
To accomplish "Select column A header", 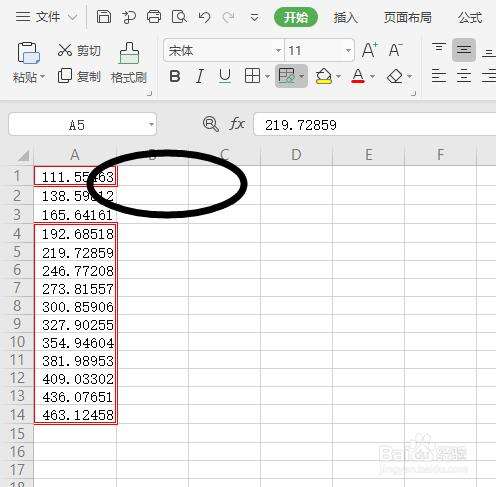I will tap(75, 155).
